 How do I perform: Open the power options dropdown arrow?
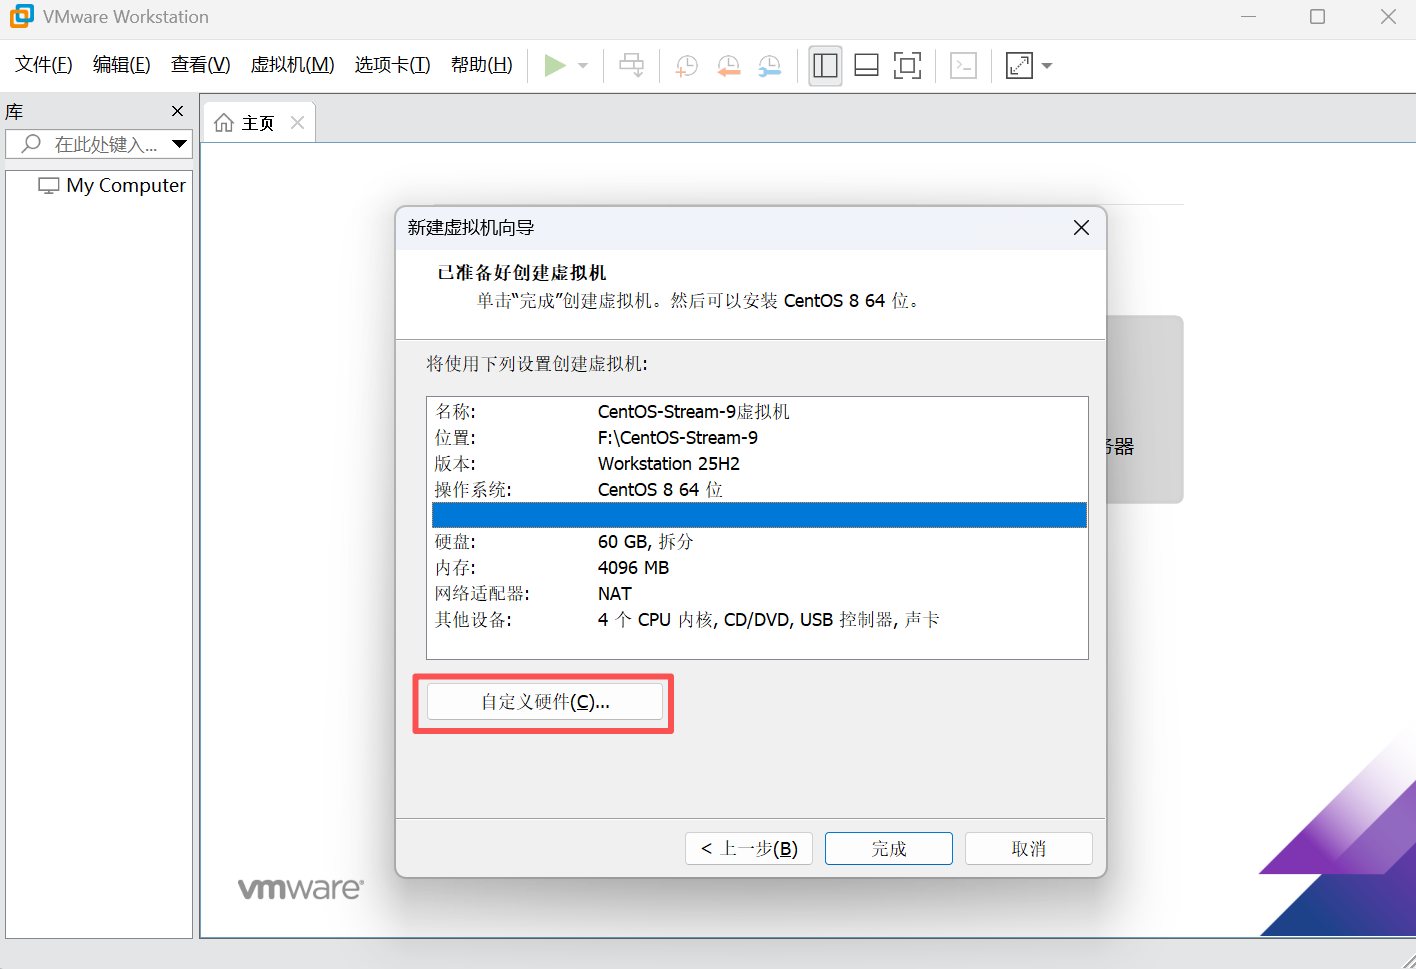[583, 66]
